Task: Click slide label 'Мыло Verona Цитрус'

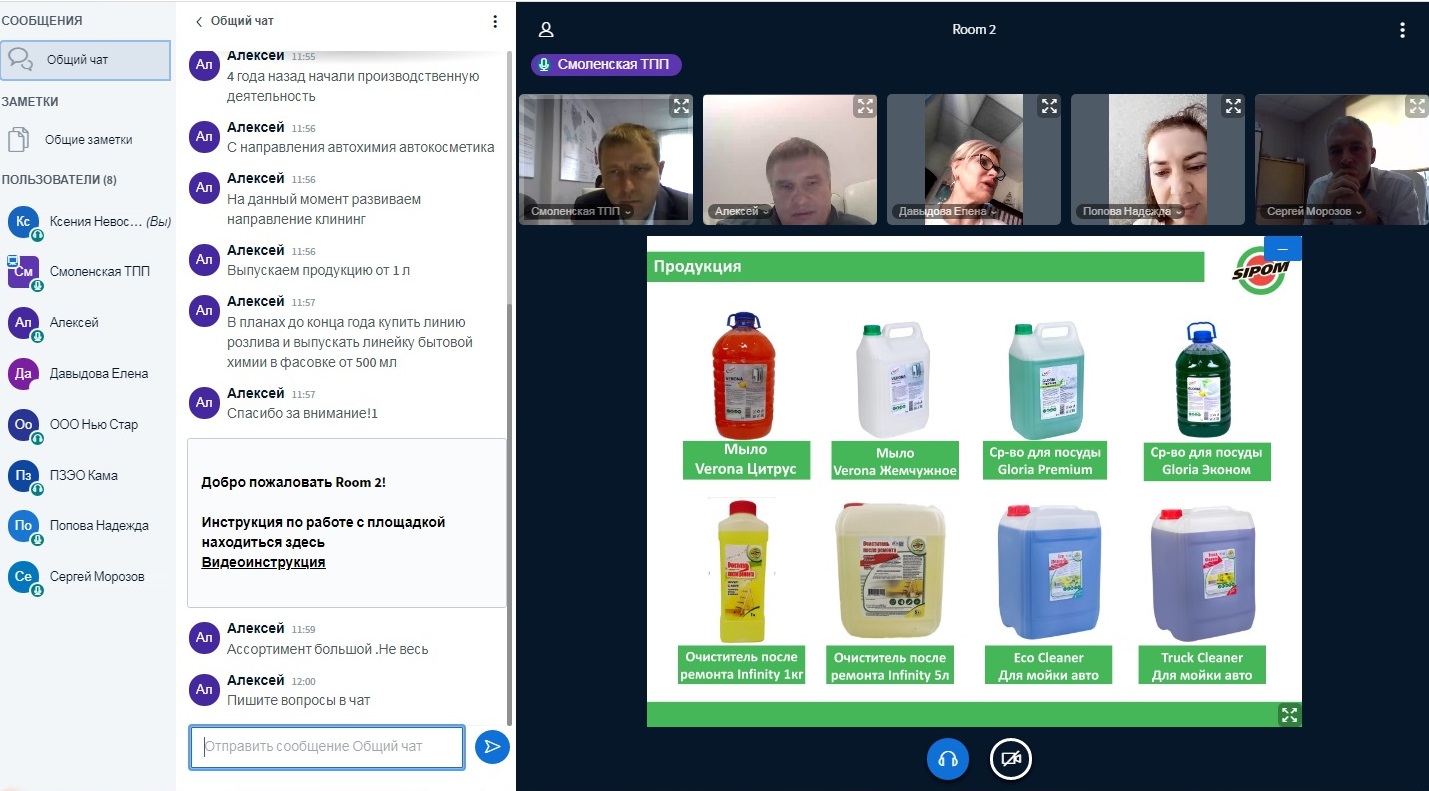Action: [746, 460]
